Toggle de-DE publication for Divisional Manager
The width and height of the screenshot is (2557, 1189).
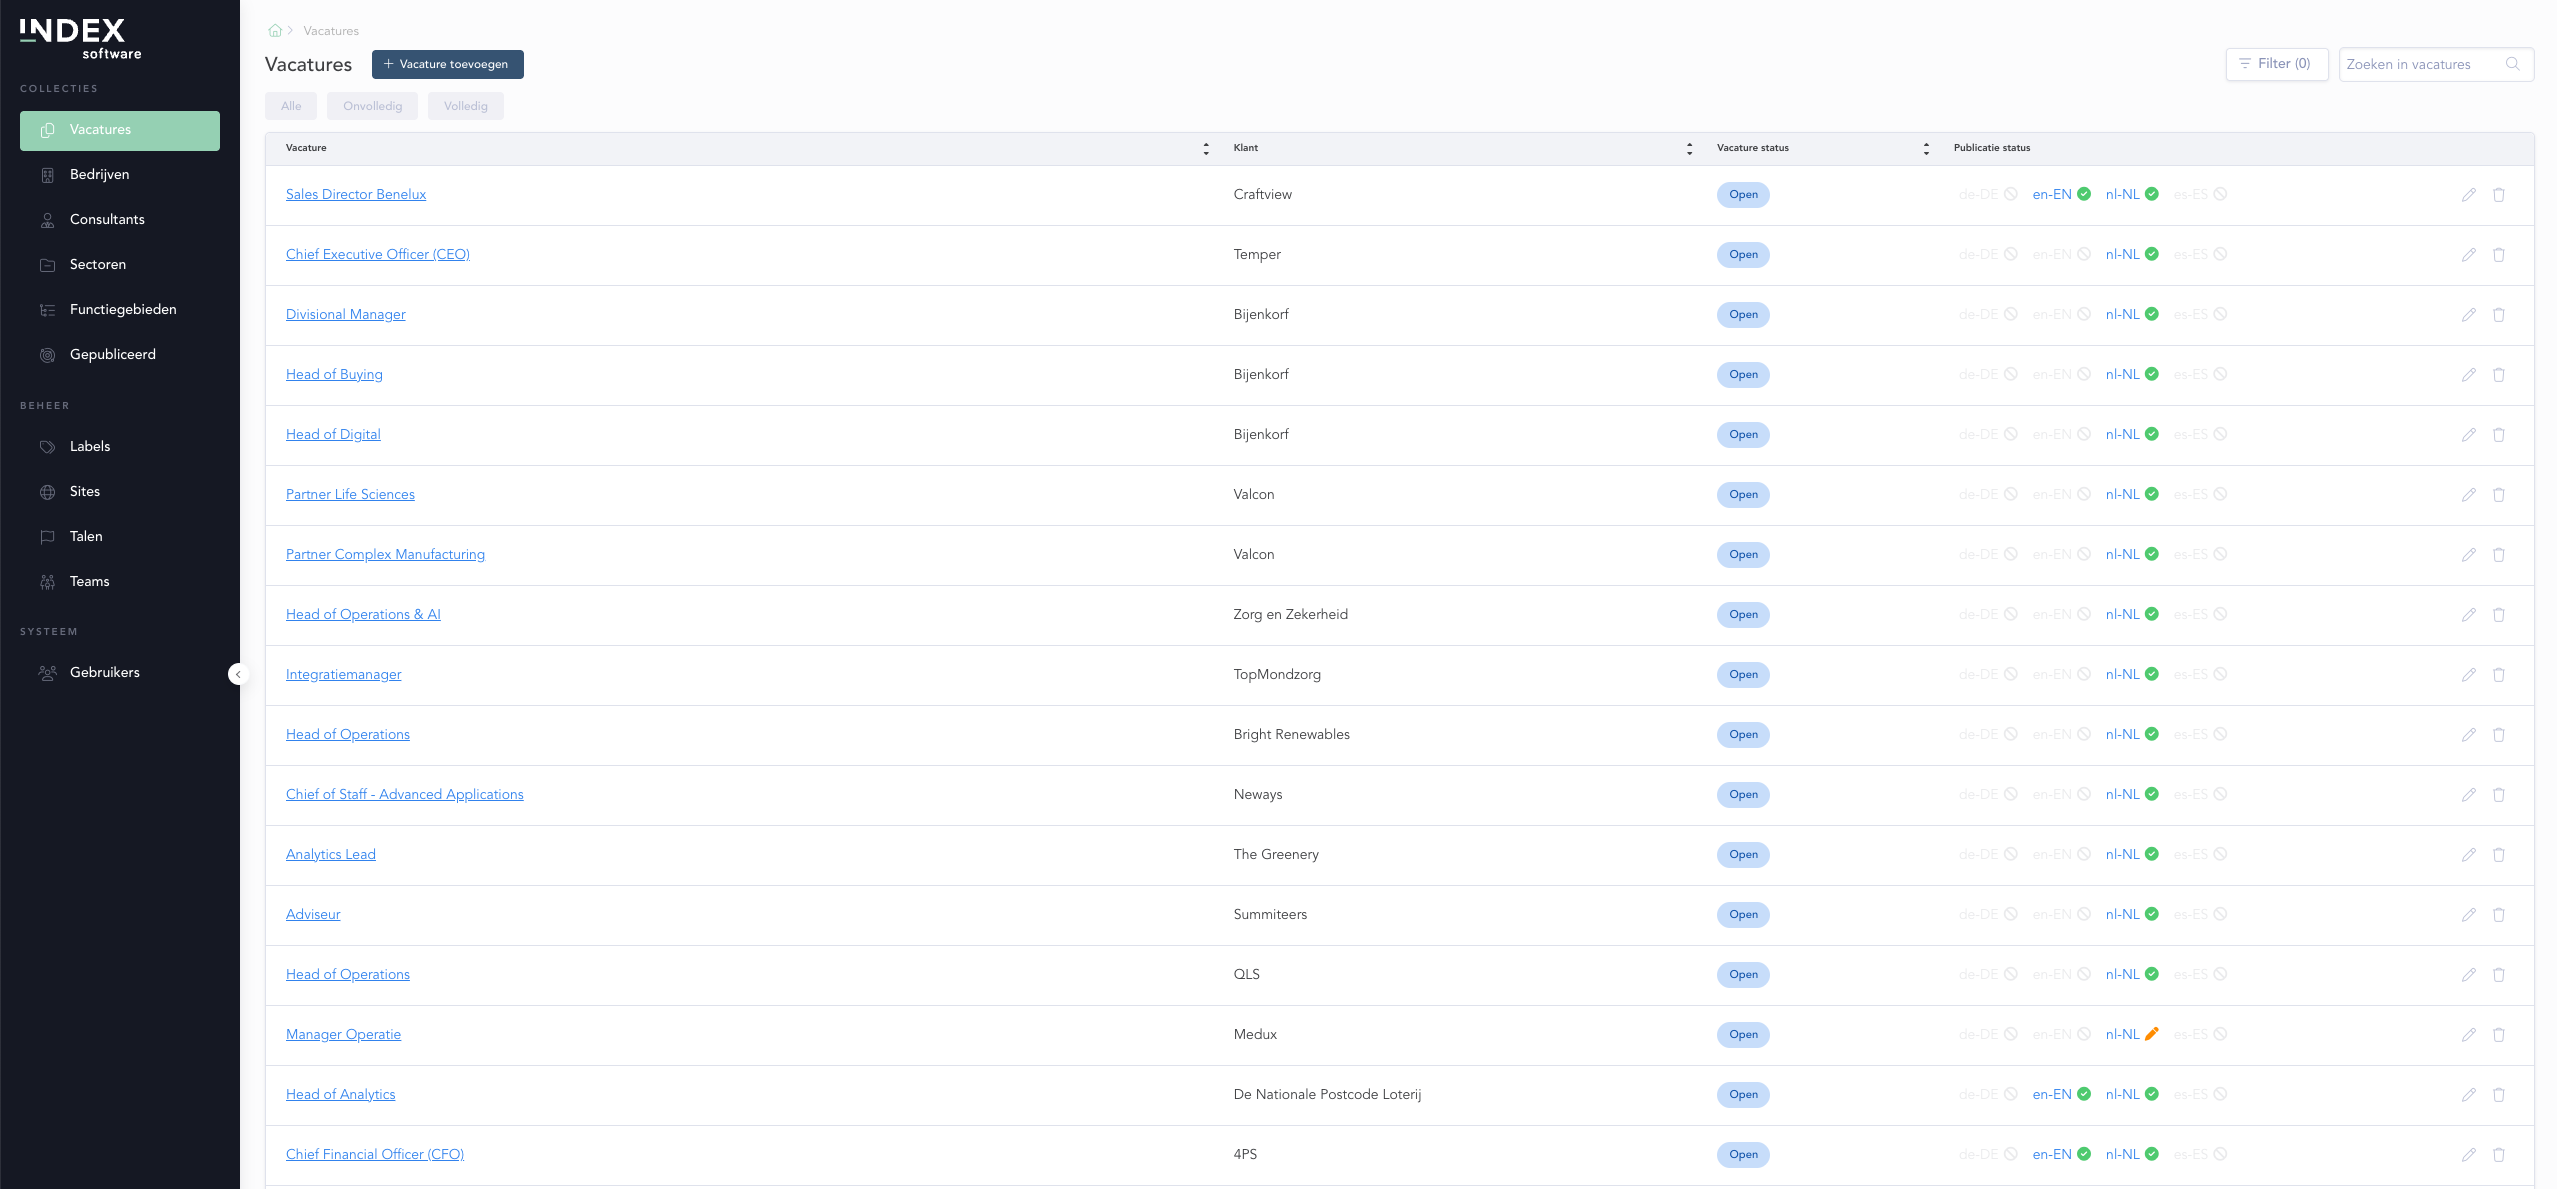[x=1987, y=315]
